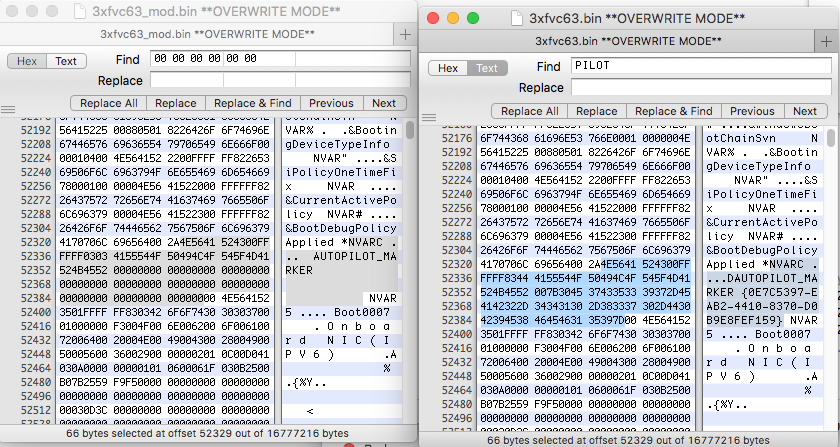
Task: Click hex B07B2559 in 3xfvc63_mod.bin row 52480
Action: tap(84, 382)
